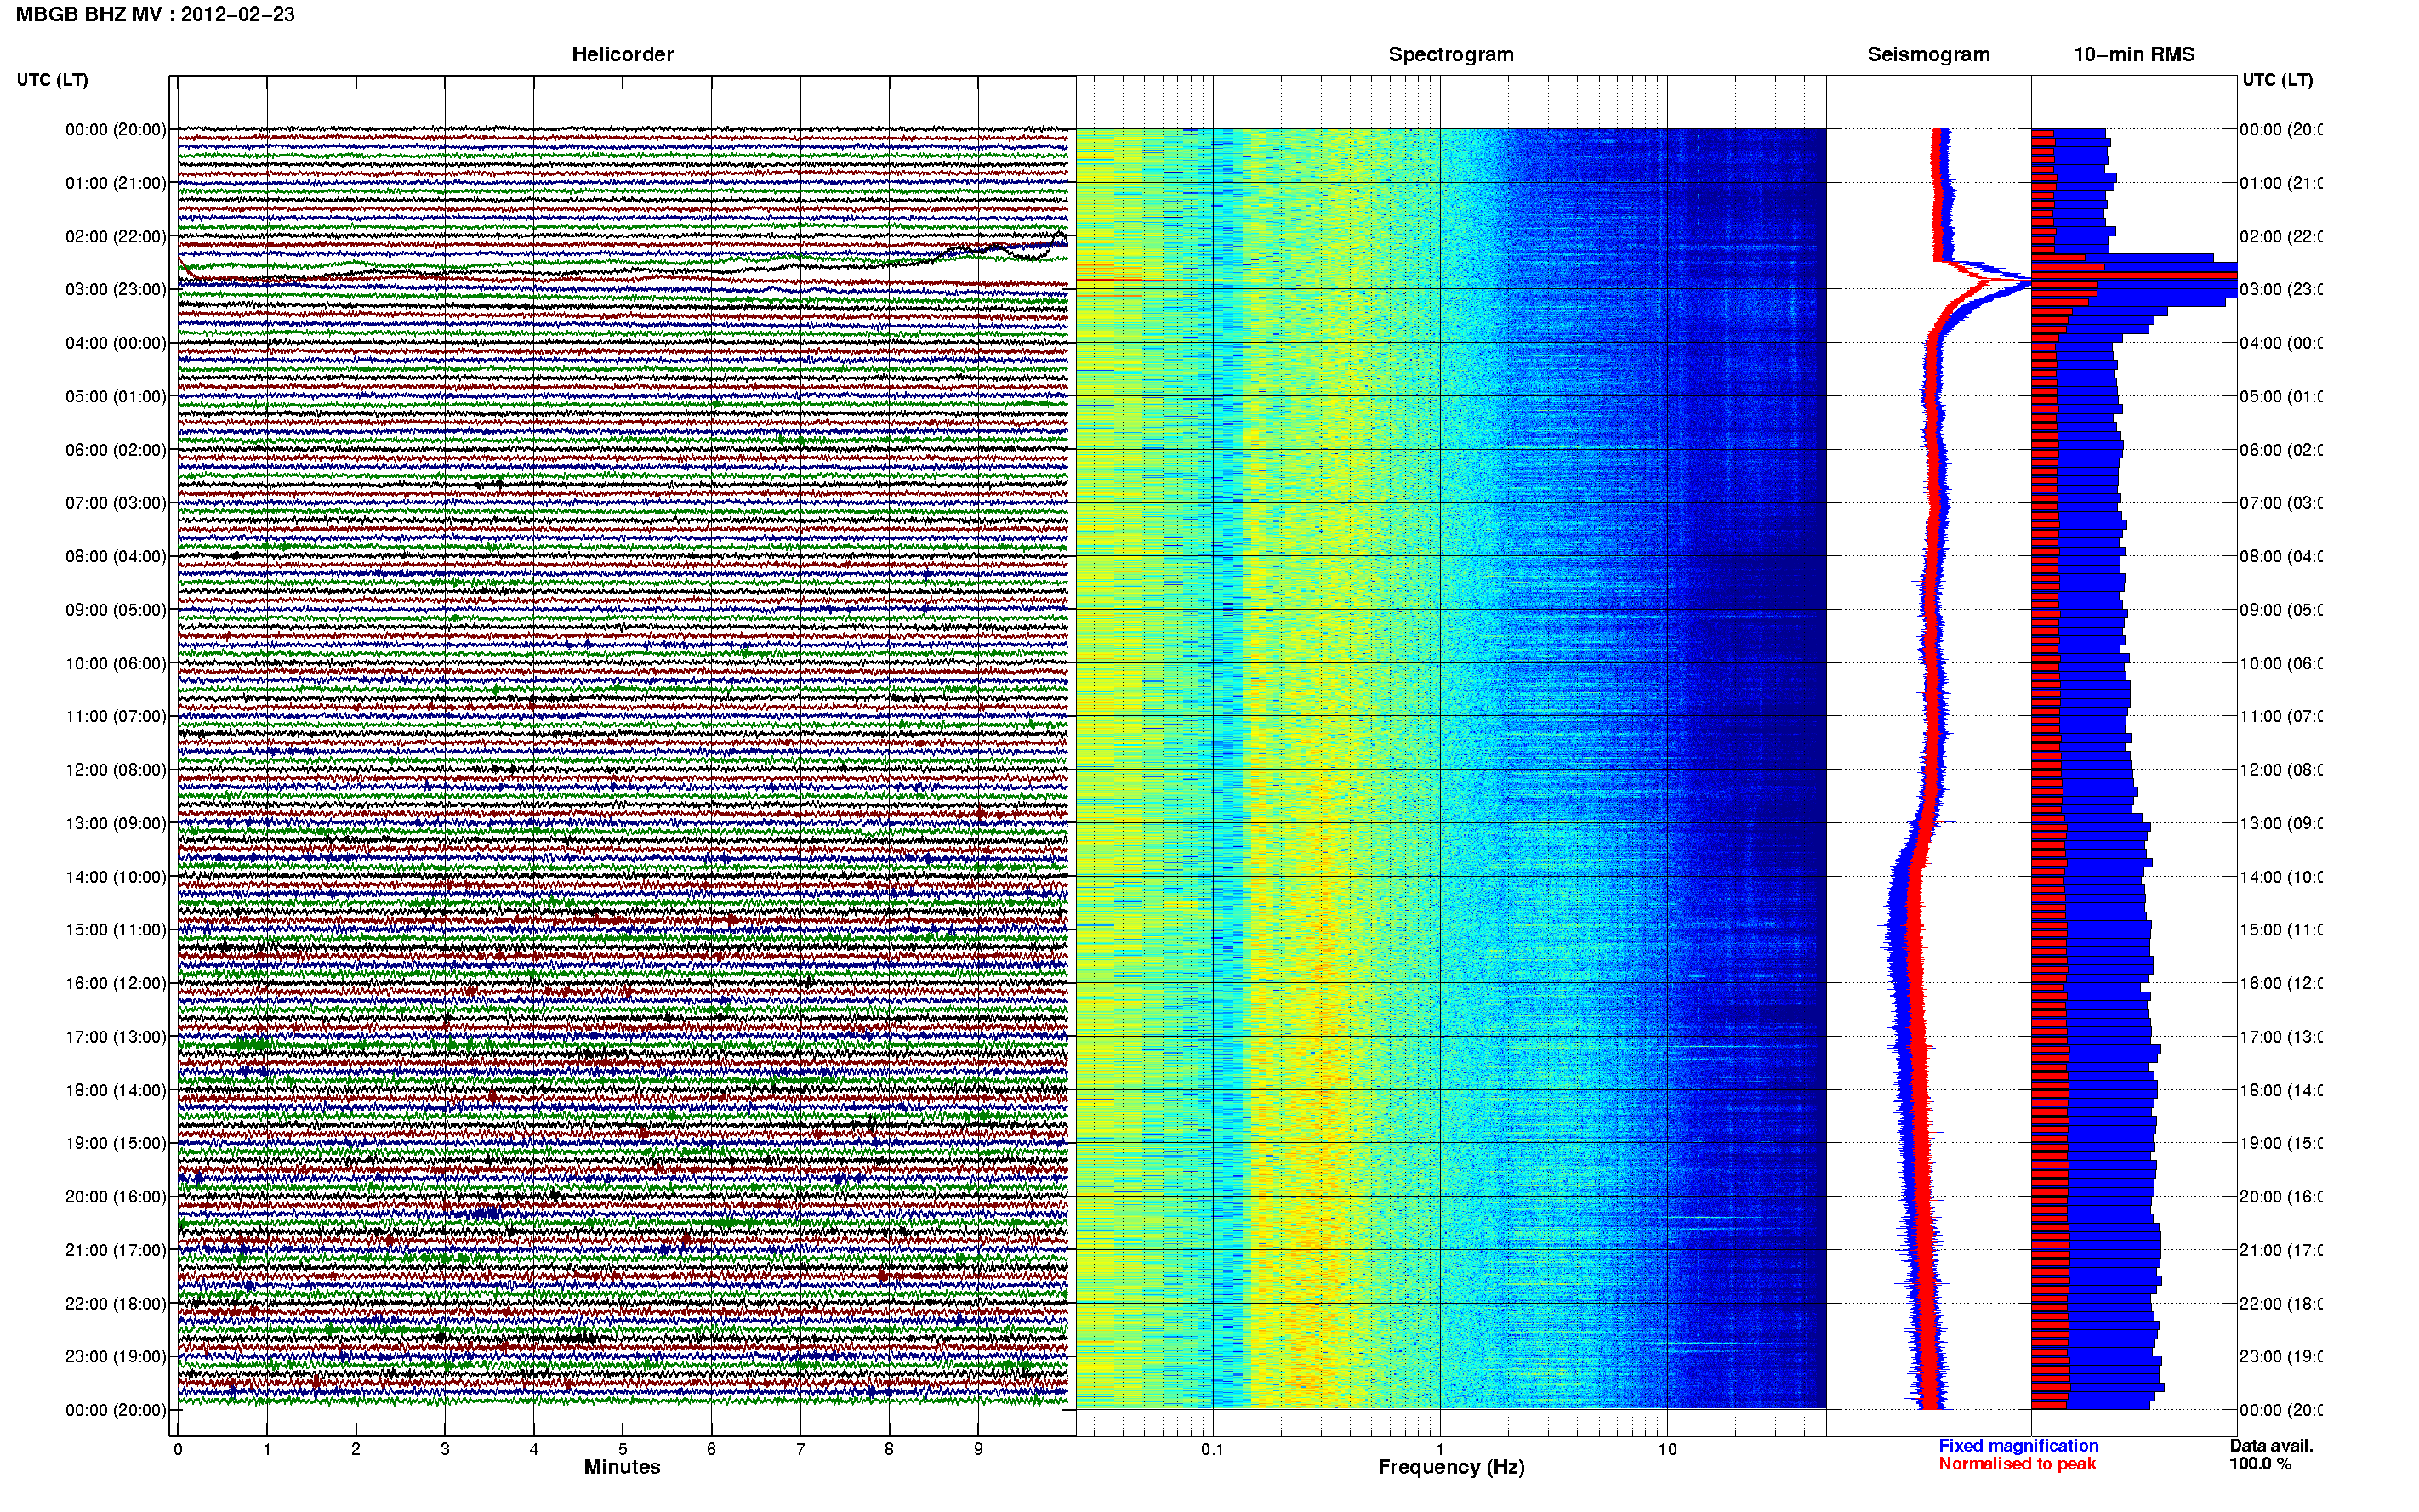The height and width of the screenshot is (1512, 2419).
Task: Click the title 'MBGB BHZ MV : 2012-02-23'
Action: 155,14
